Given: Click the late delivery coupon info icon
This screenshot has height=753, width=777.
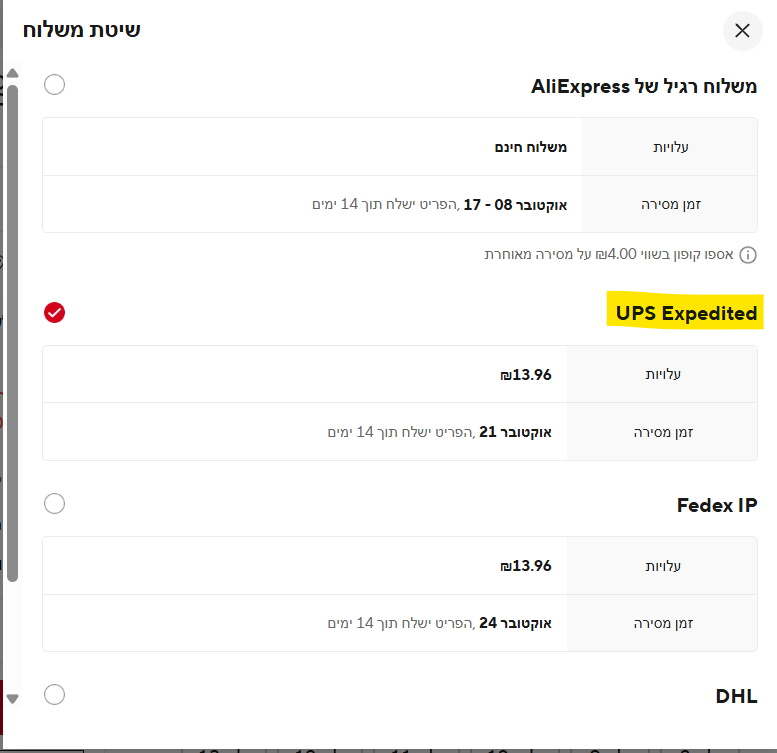Looking at the screenshot, I should tap(747, 255).
